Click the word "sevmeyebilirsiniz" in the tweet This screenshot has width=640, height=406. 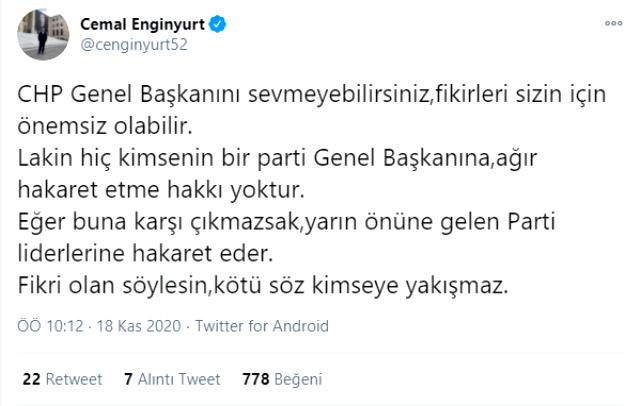coord(314,93)
